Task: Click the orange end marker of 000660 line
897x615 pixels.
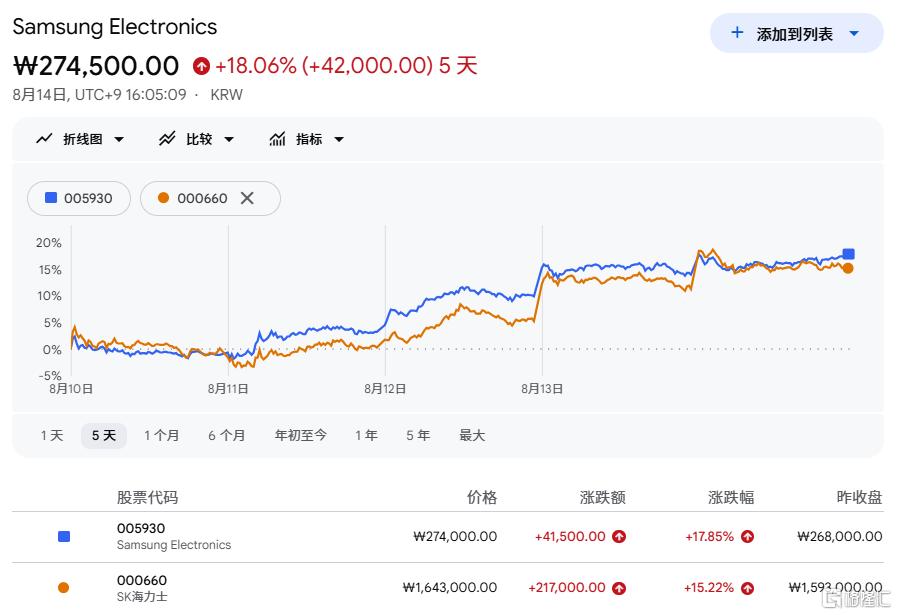Action: pos(848,268)
